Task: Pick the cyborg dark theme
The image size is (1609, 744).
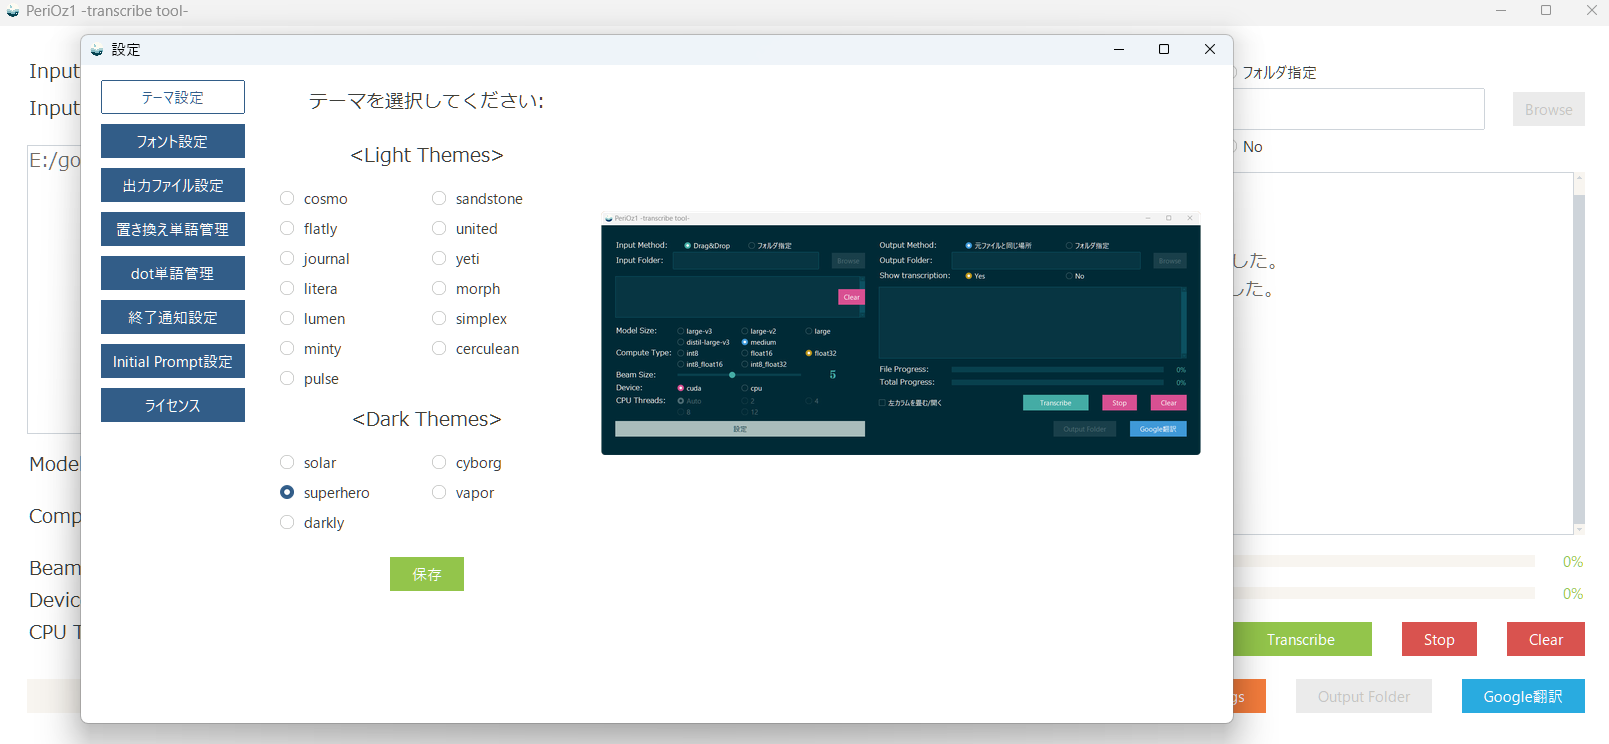Action: 439,463
